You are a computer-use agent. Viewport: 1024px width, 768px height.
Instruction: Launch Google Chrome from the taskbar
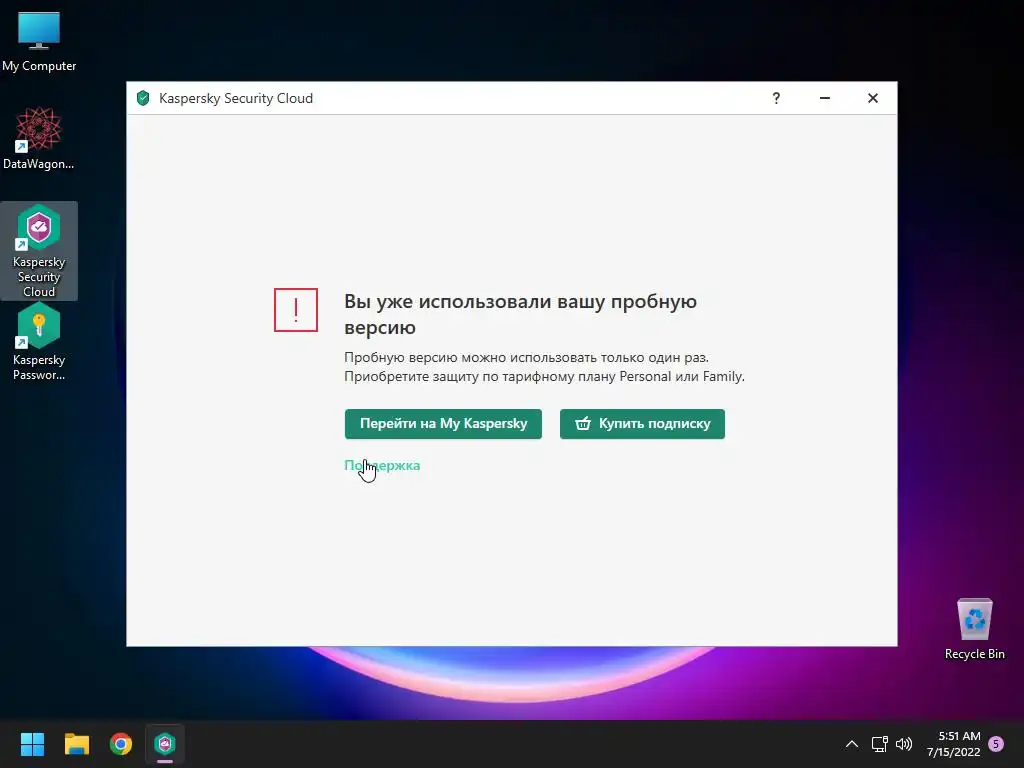pyautogui.click(x=121, y=744)
